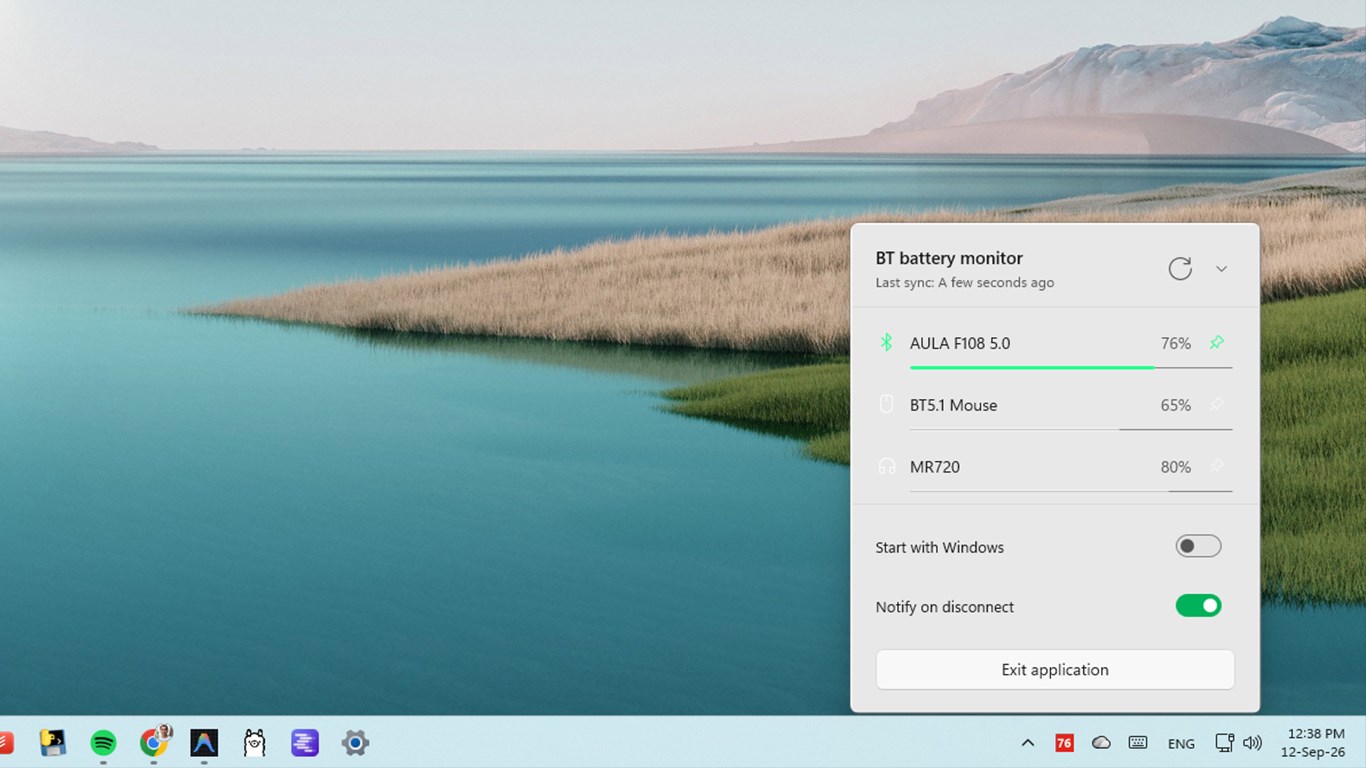Switch input language via ENG indicator
Viewport: 1366px width, 768px height.
point(1181,743)
